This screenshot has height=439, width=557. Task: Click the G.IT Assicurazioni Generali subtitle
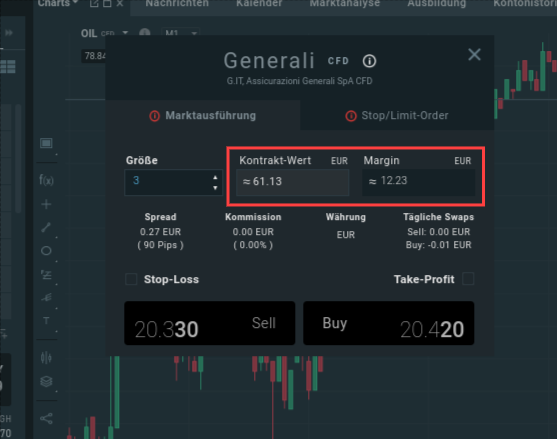pos(299,81)
